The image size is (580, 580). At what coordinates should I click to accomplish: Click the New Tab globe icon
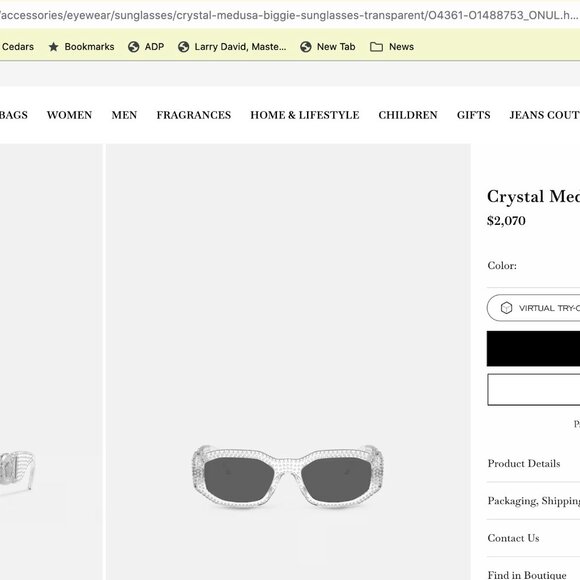click(306, 47)
